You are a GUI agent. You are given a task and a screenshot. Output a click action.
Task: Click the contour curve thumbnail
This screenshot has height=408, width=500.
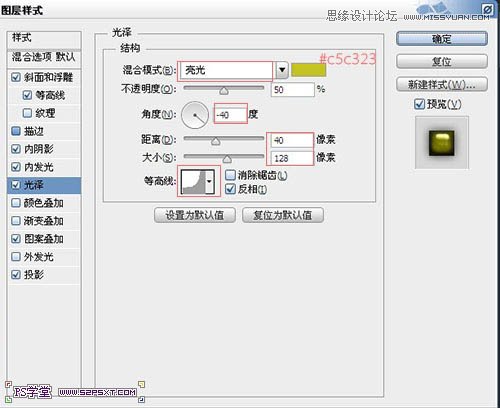pos(193,181)
